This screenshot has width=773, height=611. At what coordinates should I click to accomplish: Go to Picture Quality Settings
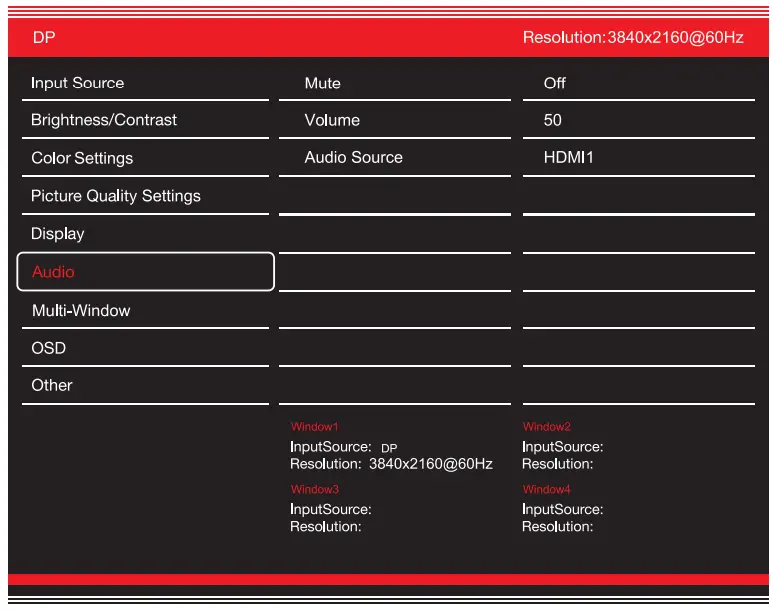pos(145,196)
